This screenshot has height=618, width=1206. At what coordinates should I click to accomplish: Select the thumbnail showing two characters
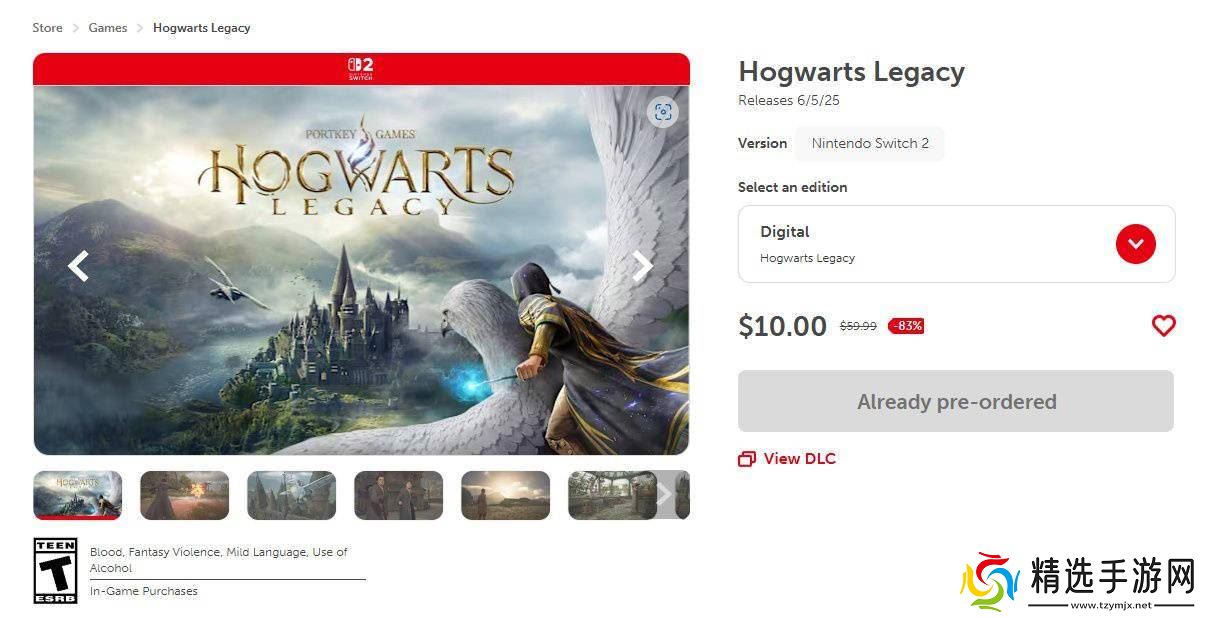(398, 495)
